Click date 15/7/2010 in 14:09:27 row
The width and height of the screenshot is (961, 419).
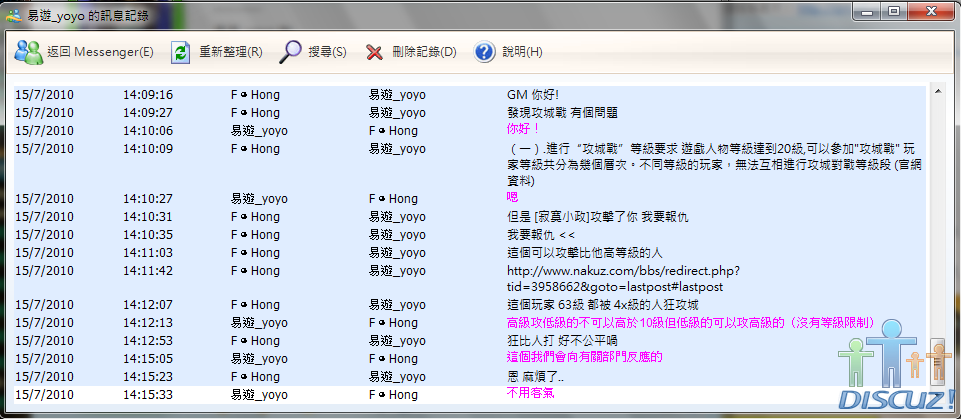(44, 113)
